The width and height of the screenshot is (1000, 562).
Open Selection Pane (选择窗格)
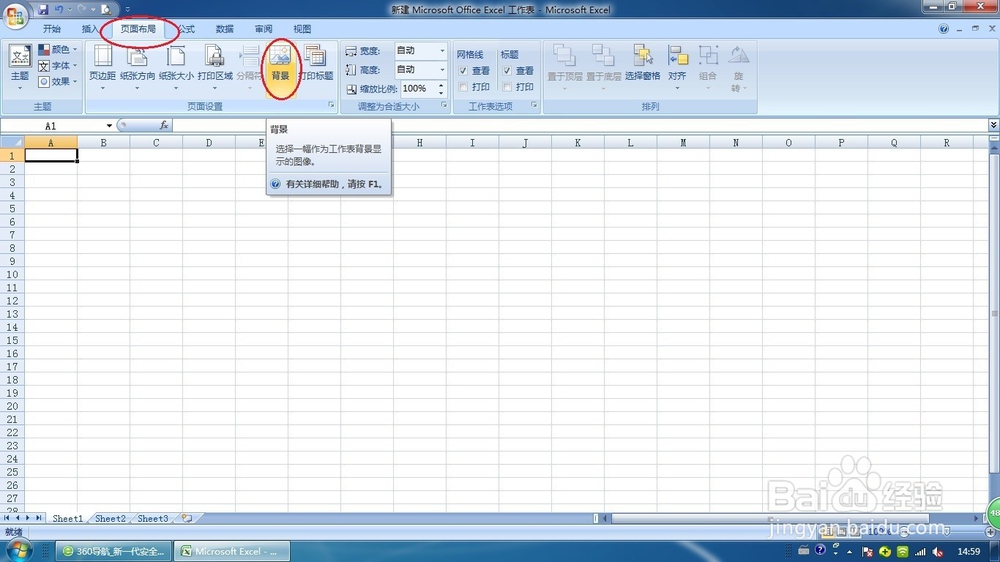642,64
